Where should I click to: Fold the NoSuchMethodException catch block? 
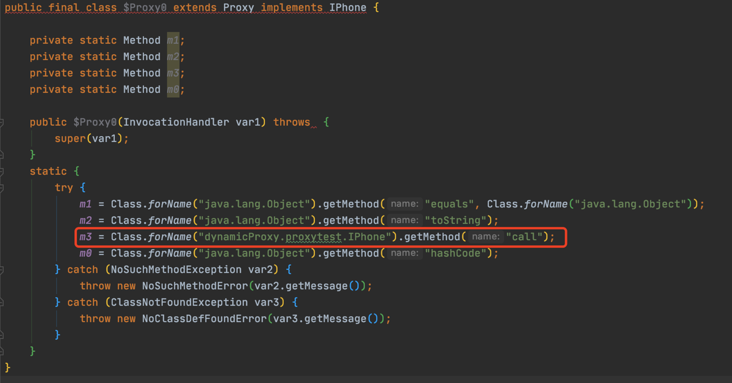(x=1, y=270)
